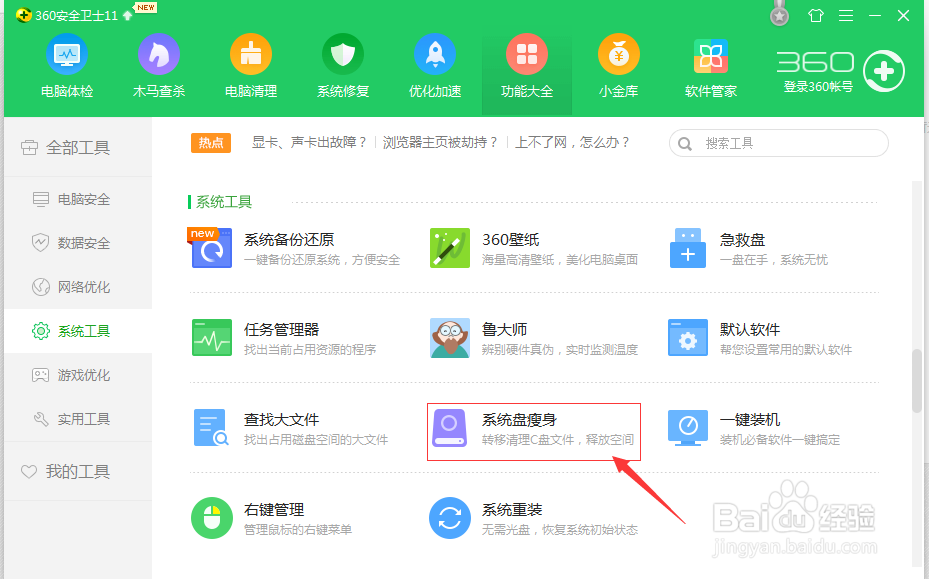The image size is (929, 579).
Task: Launch 急救盘 tool icon
Action: point(688,248)
